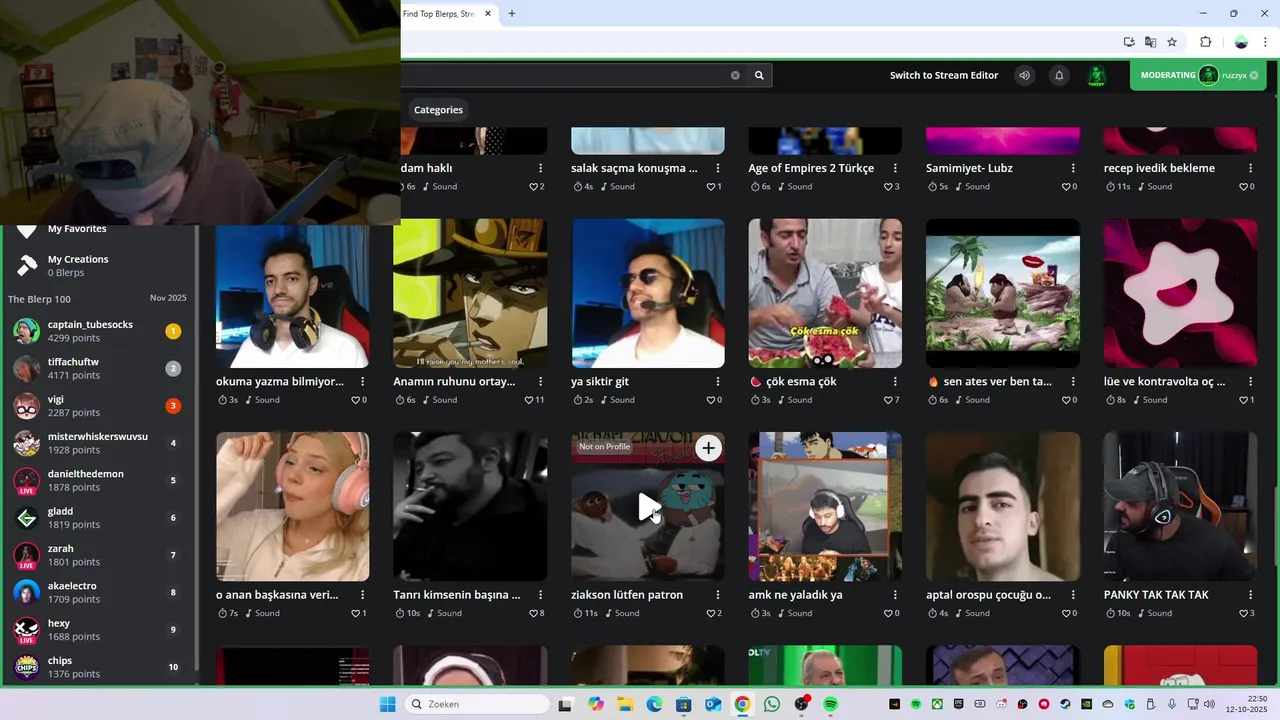Viewport: 1280px width, 720px height.
Task: Open three-dot menu for 'Samimiyet- Lubz'
Action: point(1073,168)
